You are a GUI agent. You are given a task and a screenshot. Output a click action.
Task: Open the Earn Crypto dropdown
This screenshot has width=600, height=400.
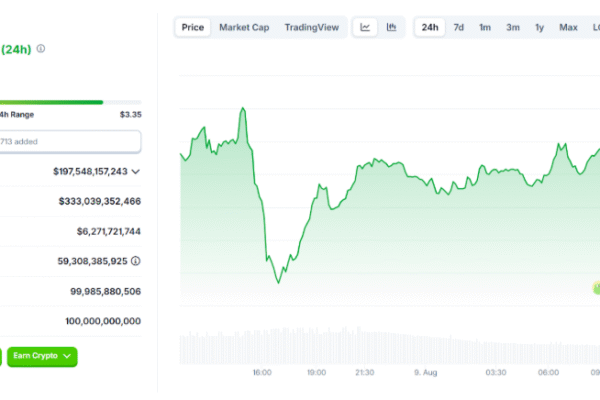tap(42, 355)
